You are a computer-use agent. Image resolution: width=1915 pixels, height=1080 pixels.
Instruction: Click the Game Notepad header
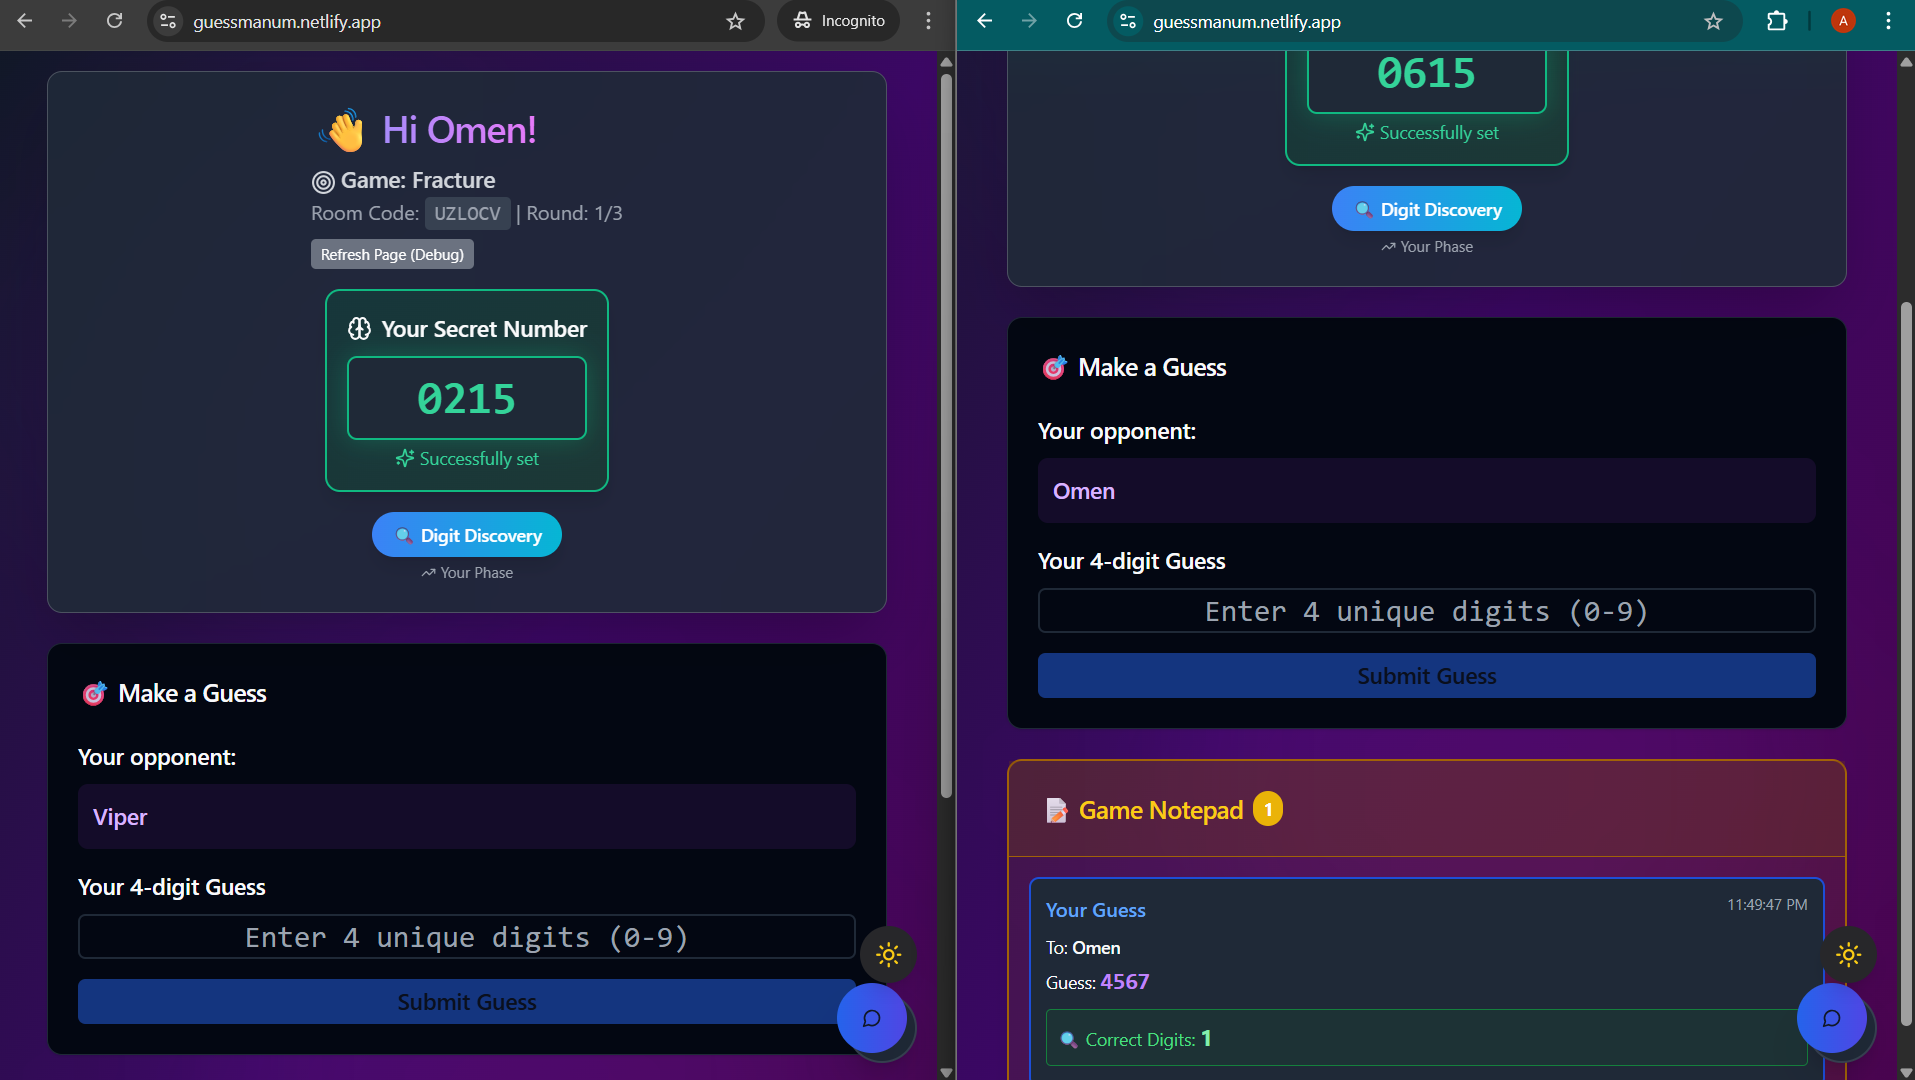pos(1160,810)
